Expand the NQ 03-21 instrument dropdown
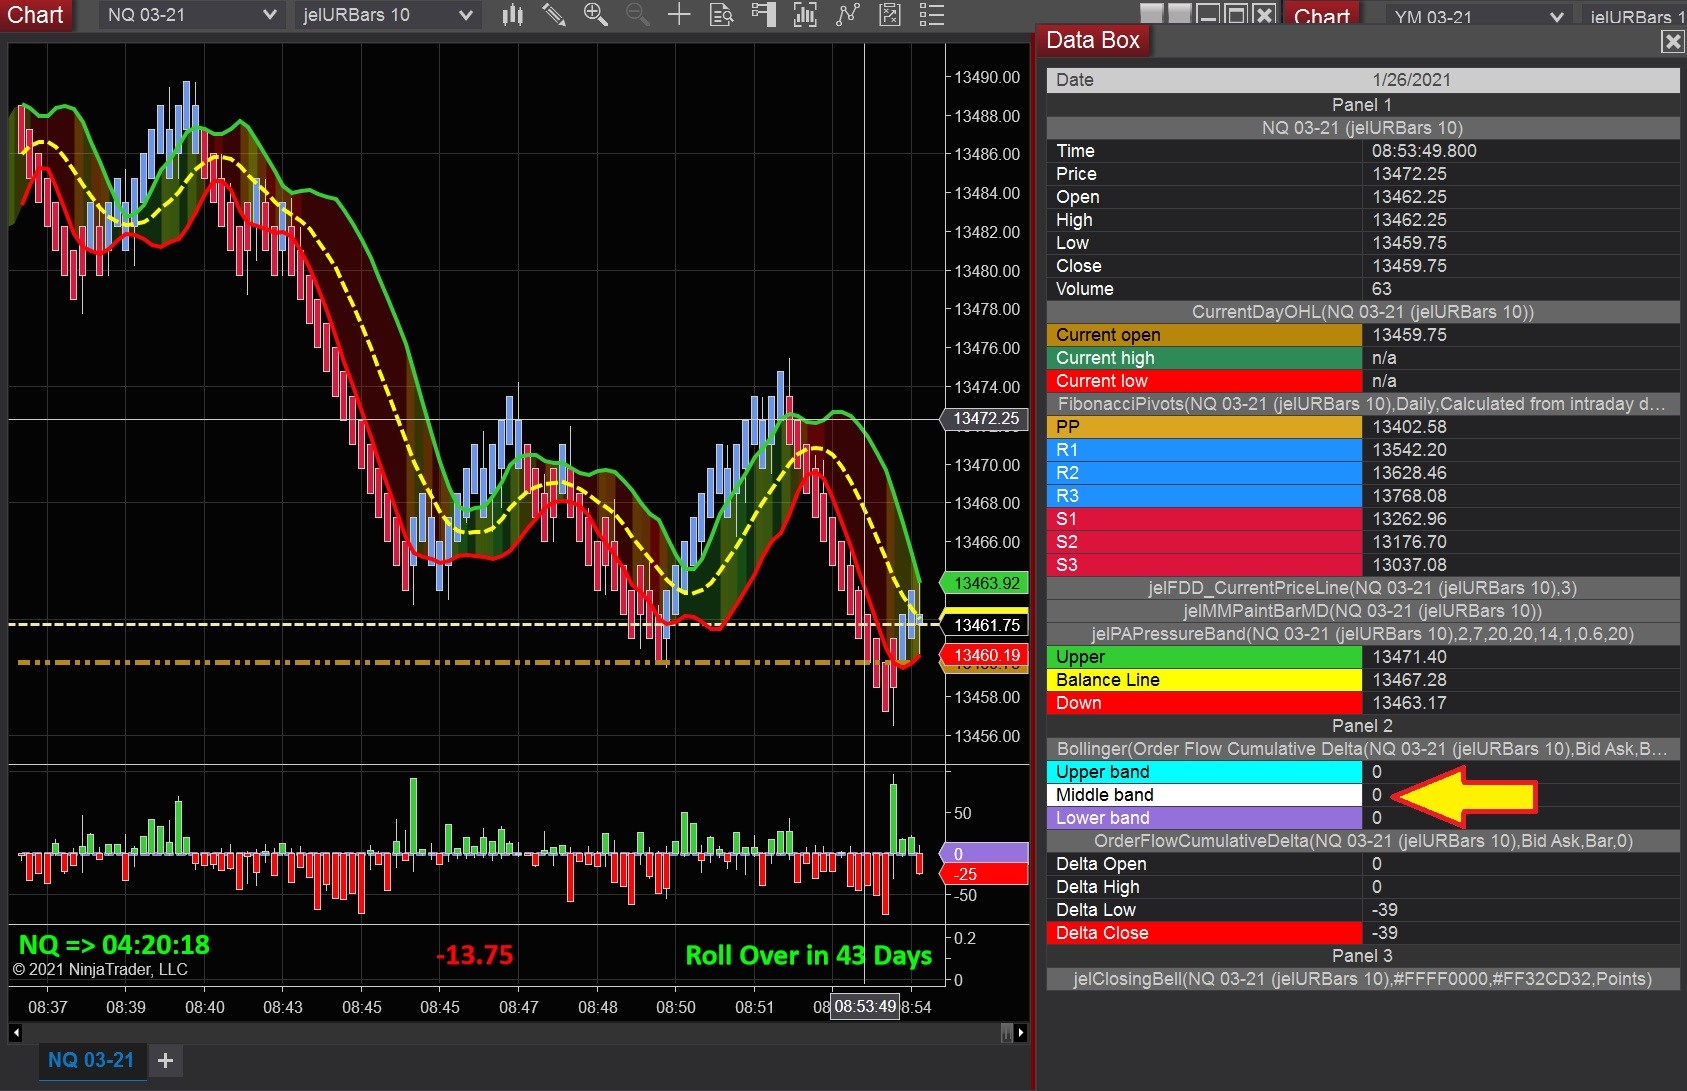Viewport: 1687px width, 1091px height. (268, 15)
